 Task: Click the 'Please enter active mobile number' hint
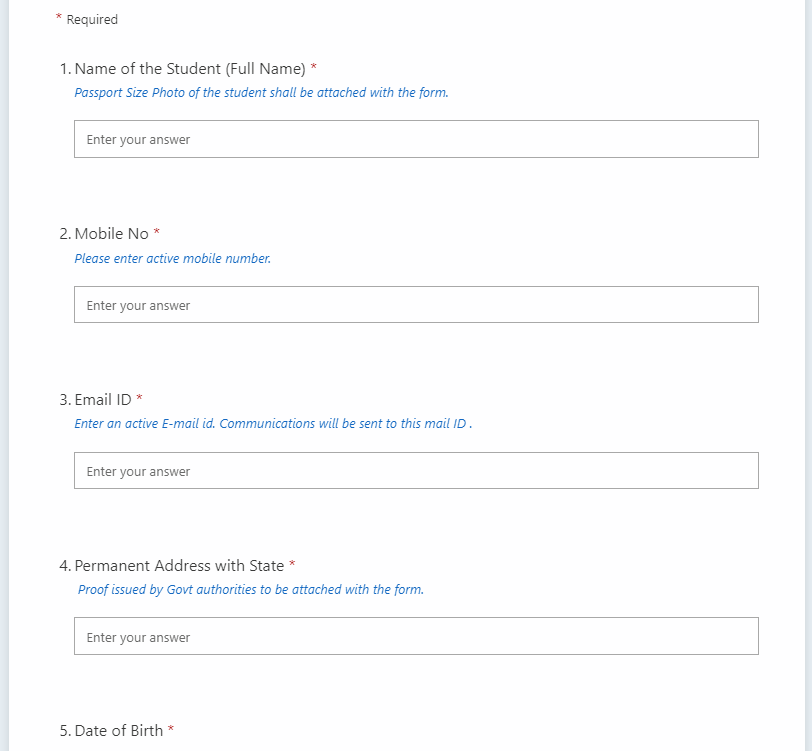(x=172, y=258)
